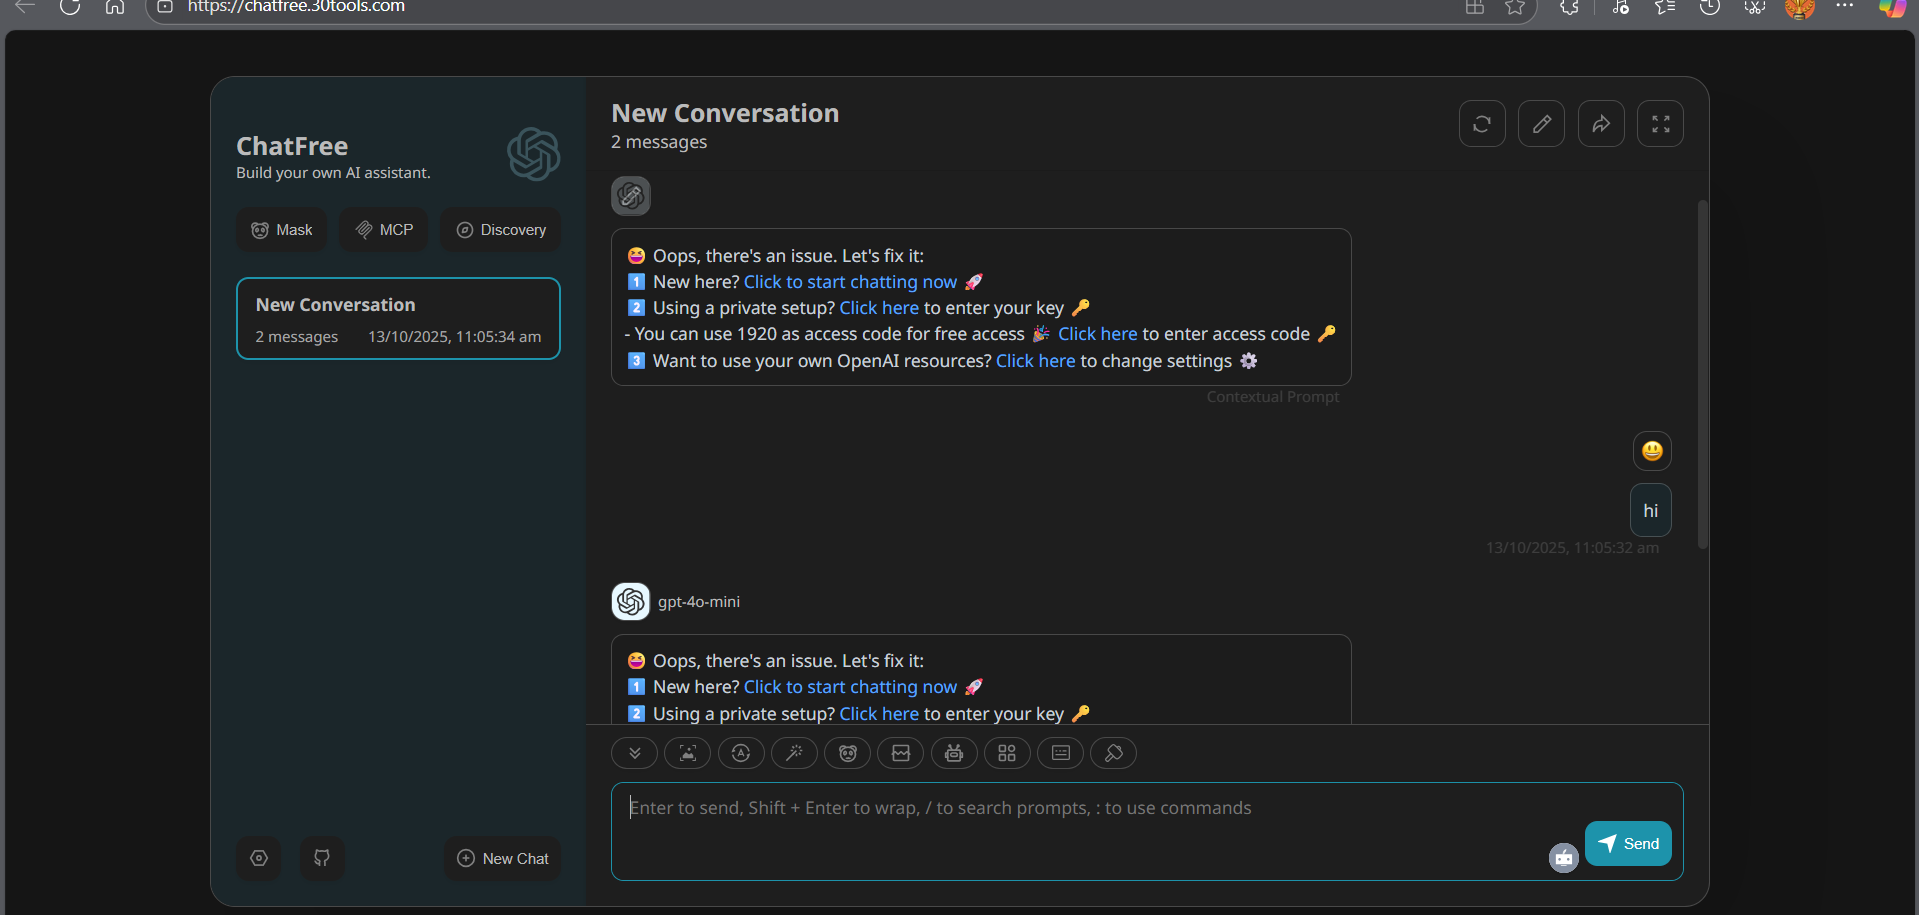Click the message input text field
The width and height of the screenshot is (1919, 915).
(1080, 830)
